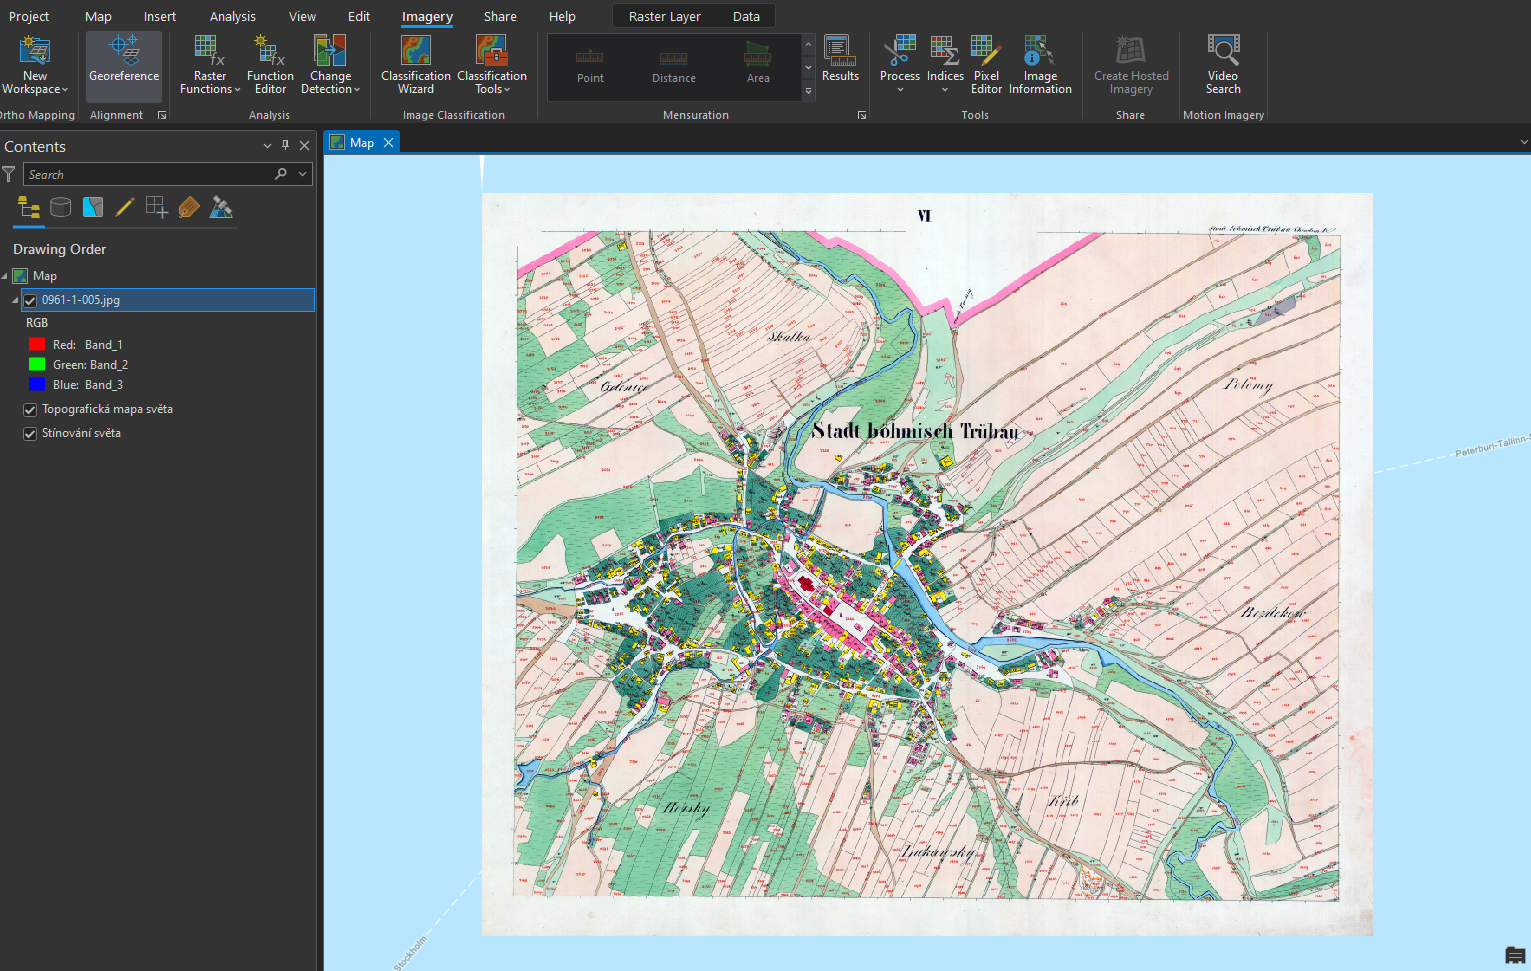Switch to the Analysis ribbon tab
The image size is (1531, 971).
(232, 17)
